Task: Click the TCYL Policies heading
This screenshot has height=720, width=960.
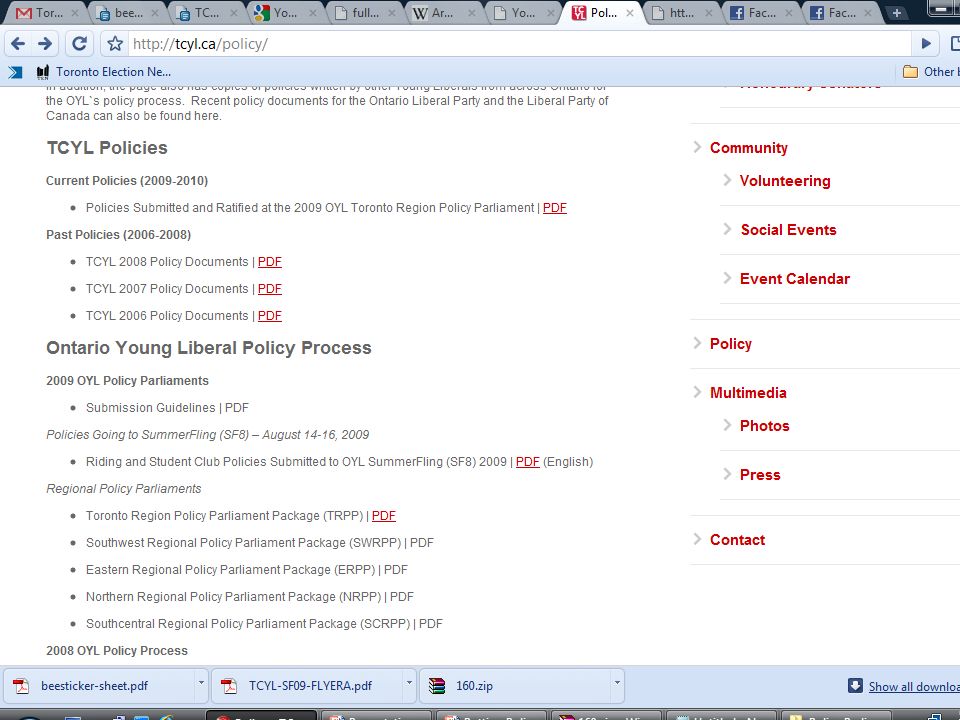Action: coord(107,148)
